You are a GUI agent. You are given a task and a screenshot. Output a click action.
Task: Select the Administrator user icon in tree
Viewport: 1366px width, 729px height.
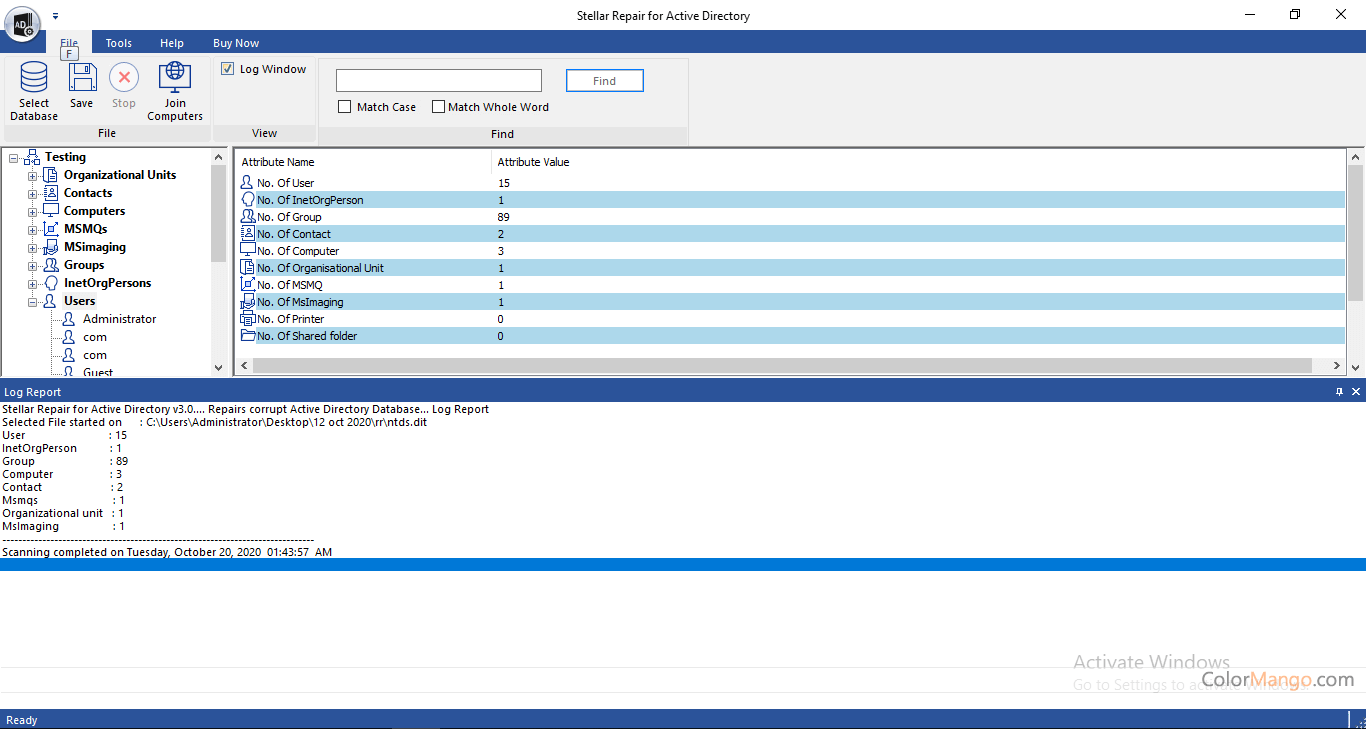(x=69, y=319)
